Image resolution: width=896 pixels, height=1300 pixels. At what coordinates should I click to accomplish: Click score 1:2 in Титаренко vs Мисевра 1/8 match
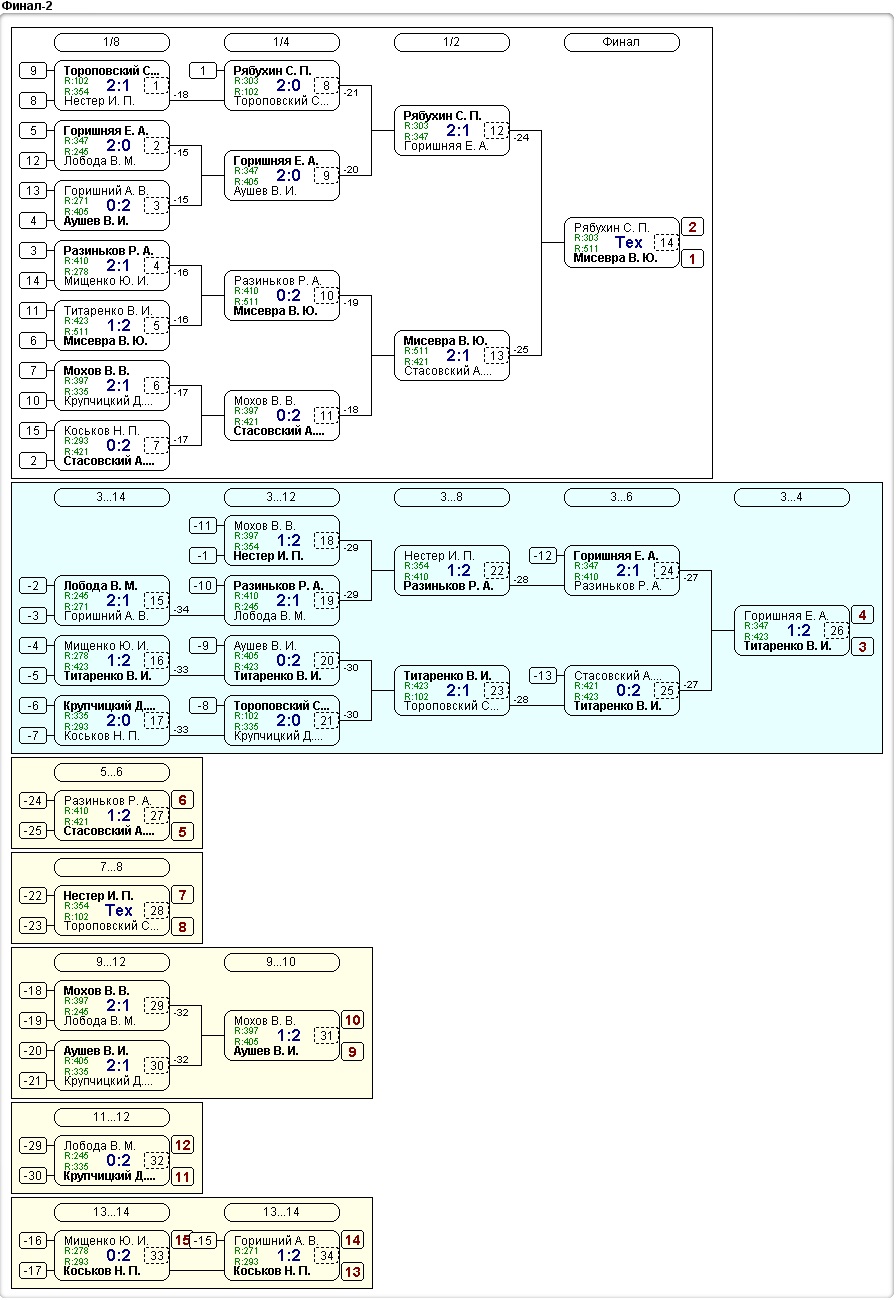[118, 325]
